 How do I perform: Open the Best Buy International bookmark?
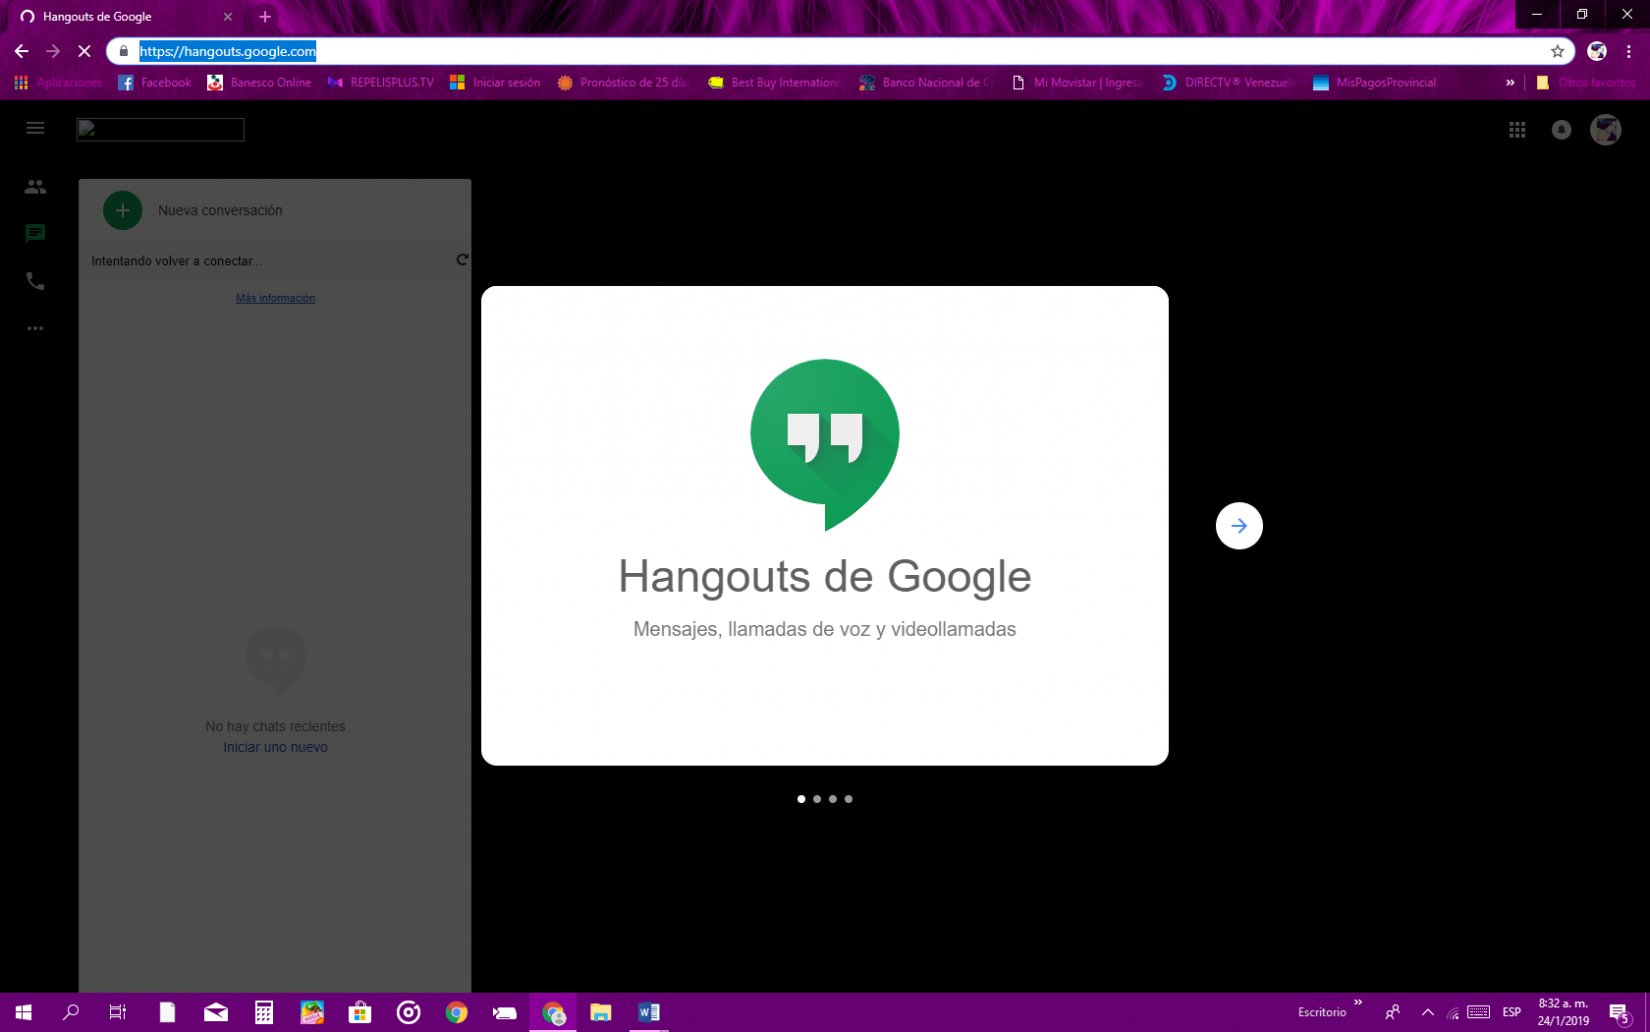[x=774, y=83]
